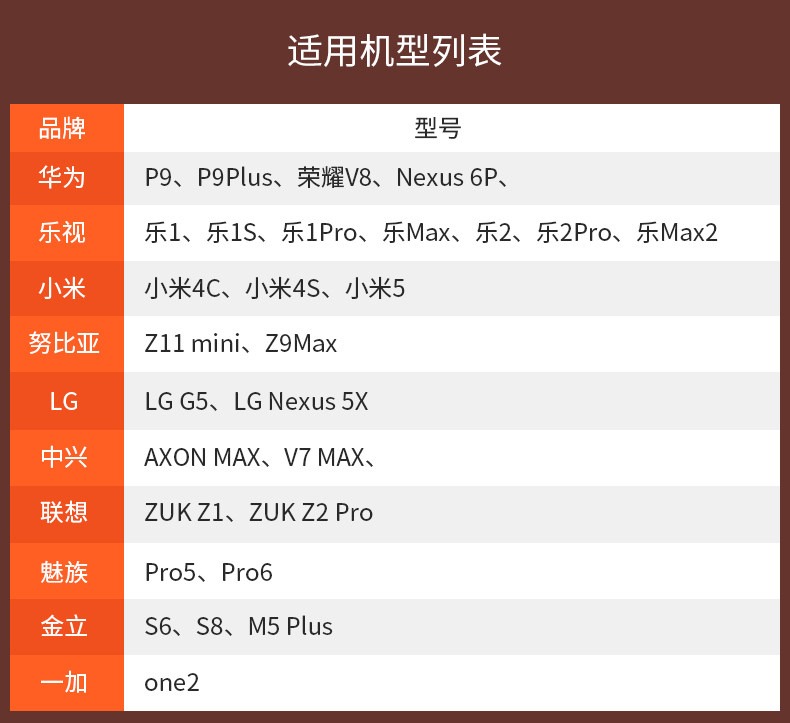Select the models row S6、S8、M5 Plus
The width and height of the screenshot is (790, 723).
[451, 627]
